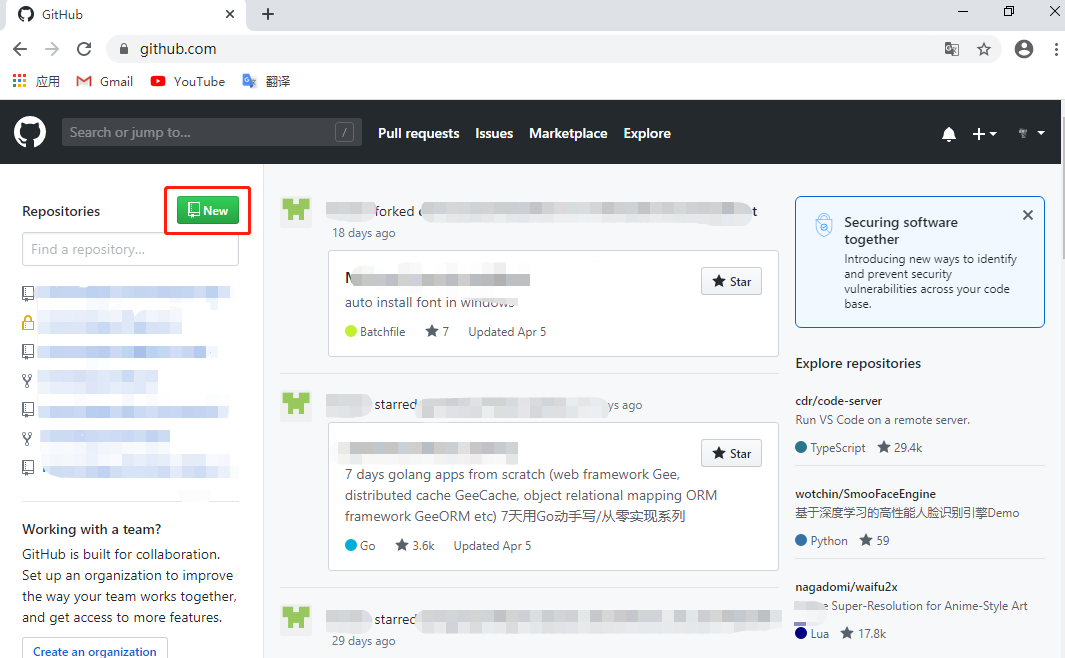Click the browser forward arrow
The height and width of the screenshot is (658, 1065).
(52, 49)
